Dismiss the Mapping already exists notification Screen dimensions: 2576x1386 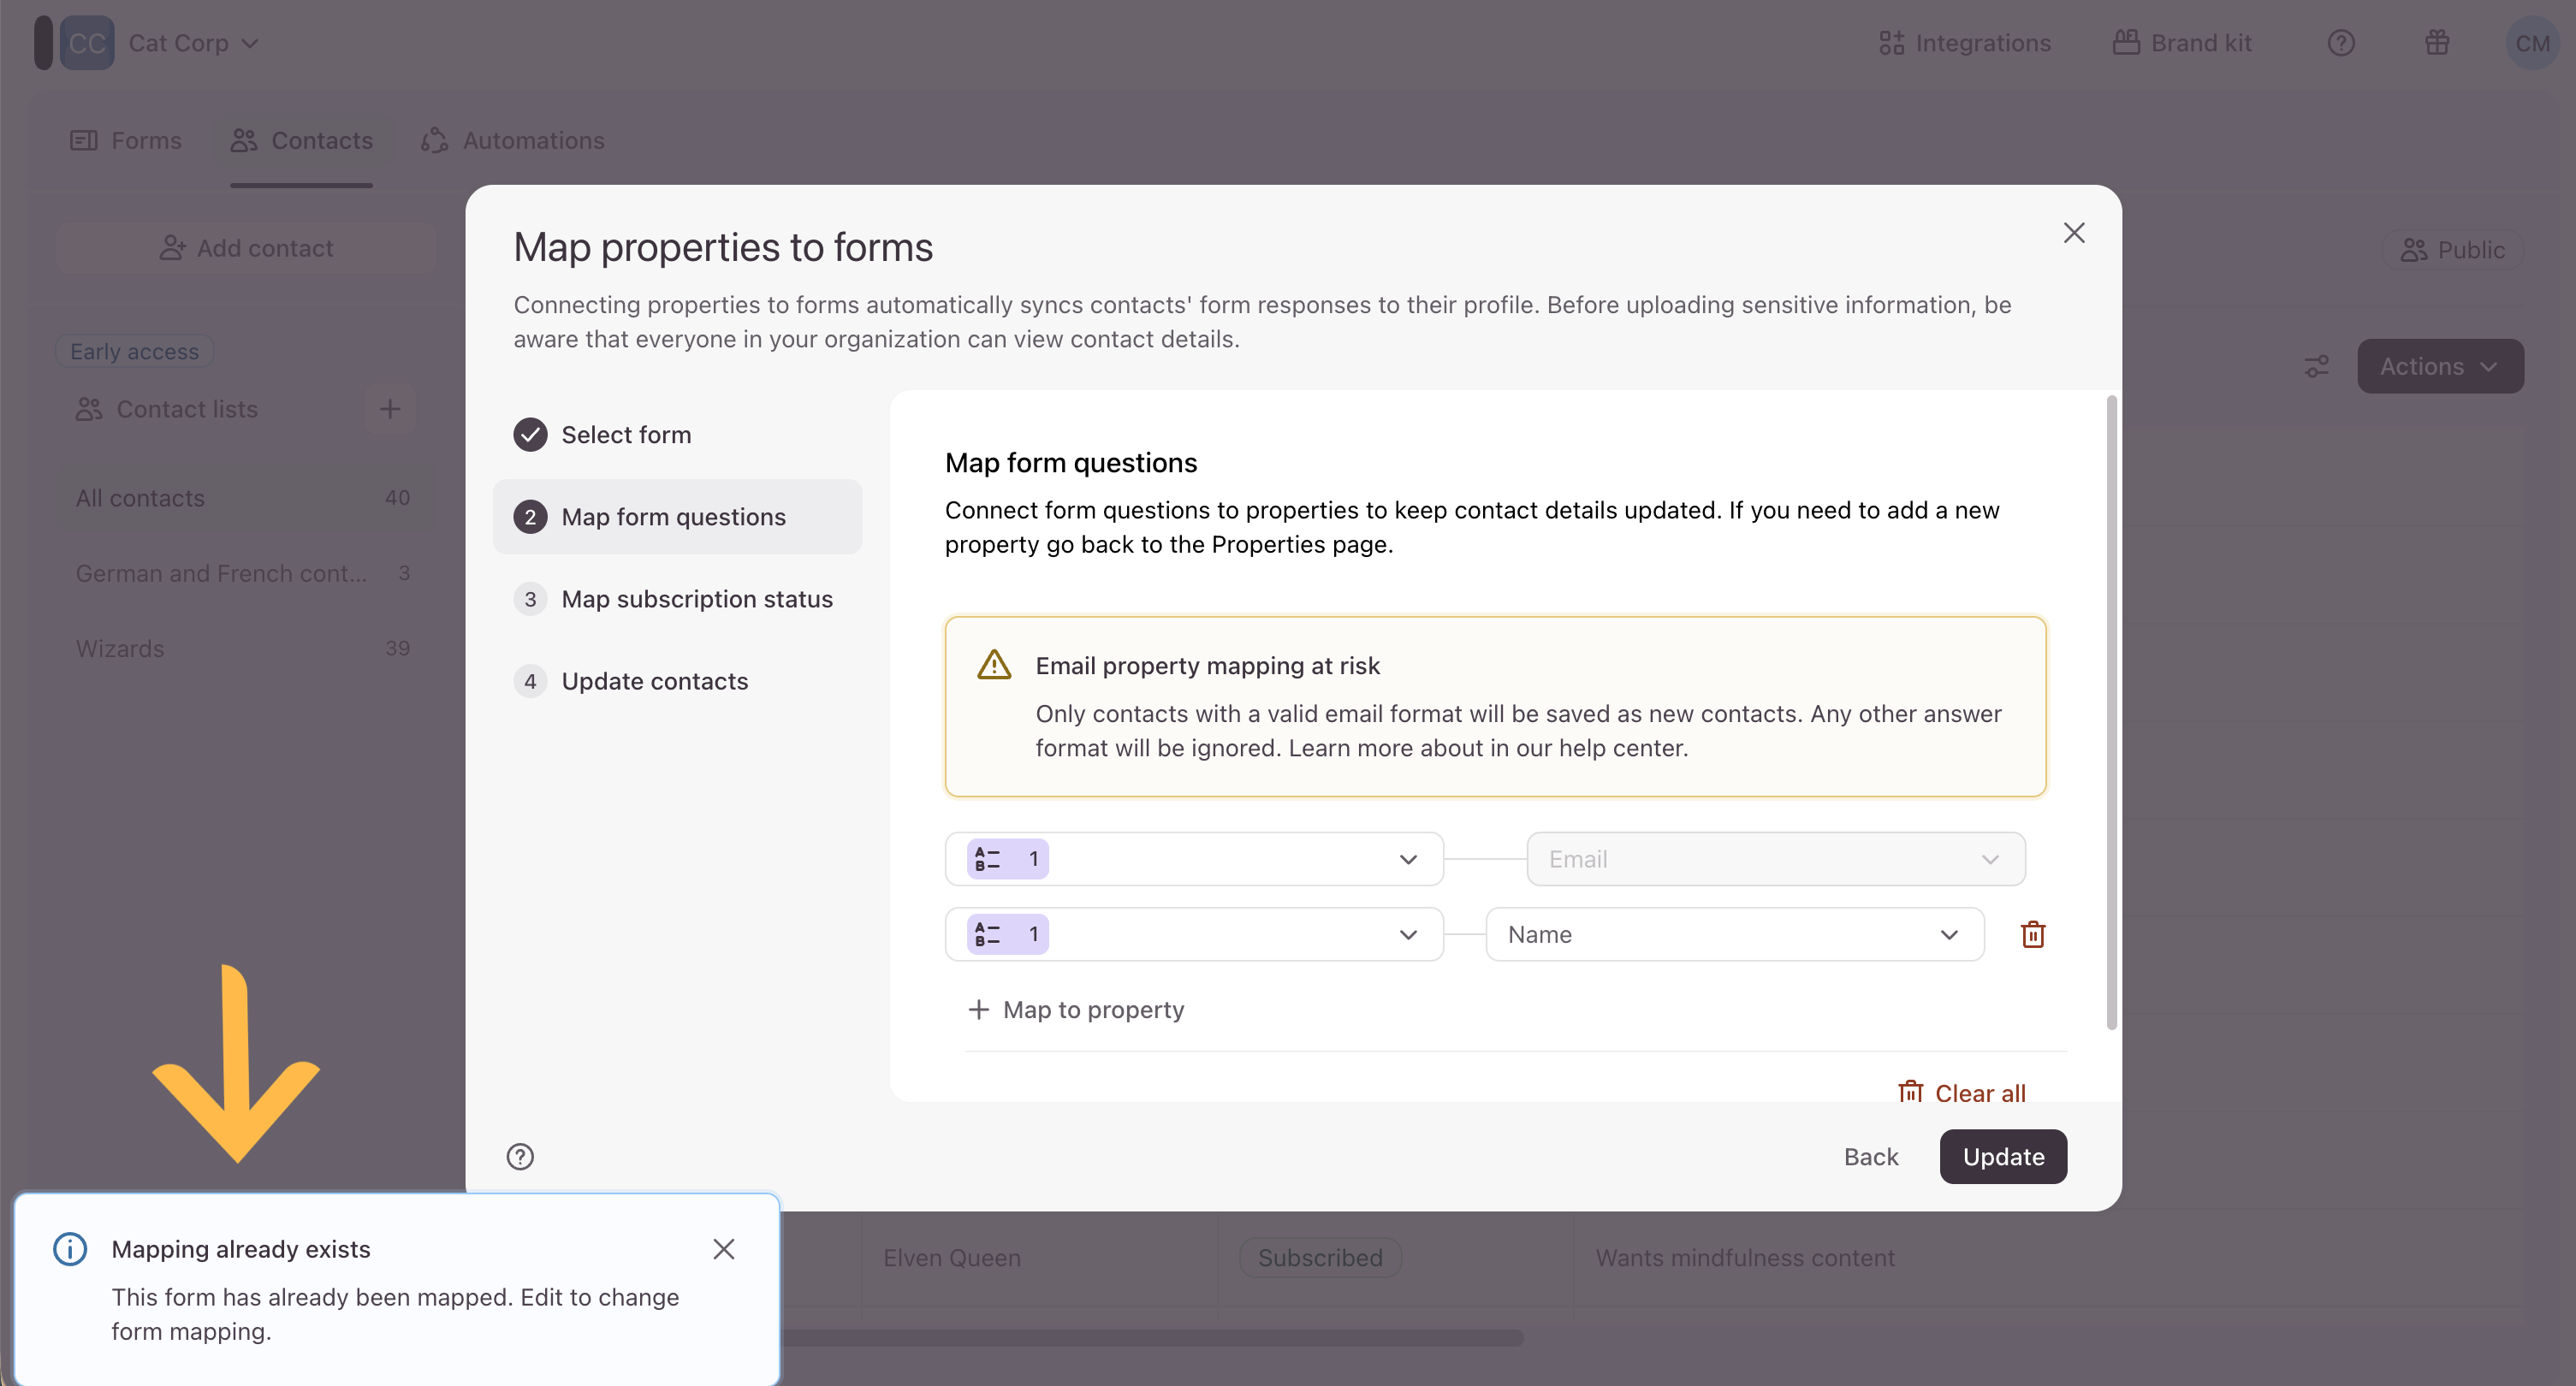(724, 1249)
